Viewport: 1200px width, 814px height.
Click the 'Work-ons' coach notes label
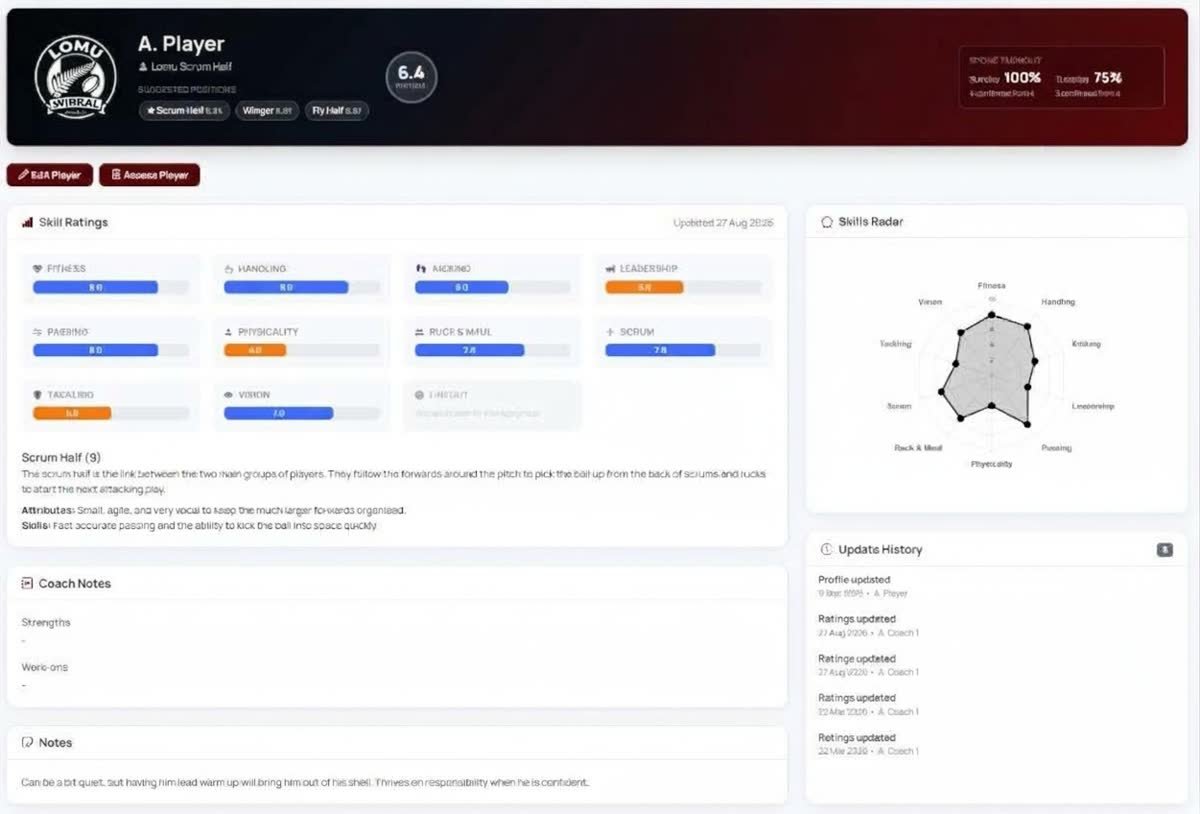coord(45,667)
